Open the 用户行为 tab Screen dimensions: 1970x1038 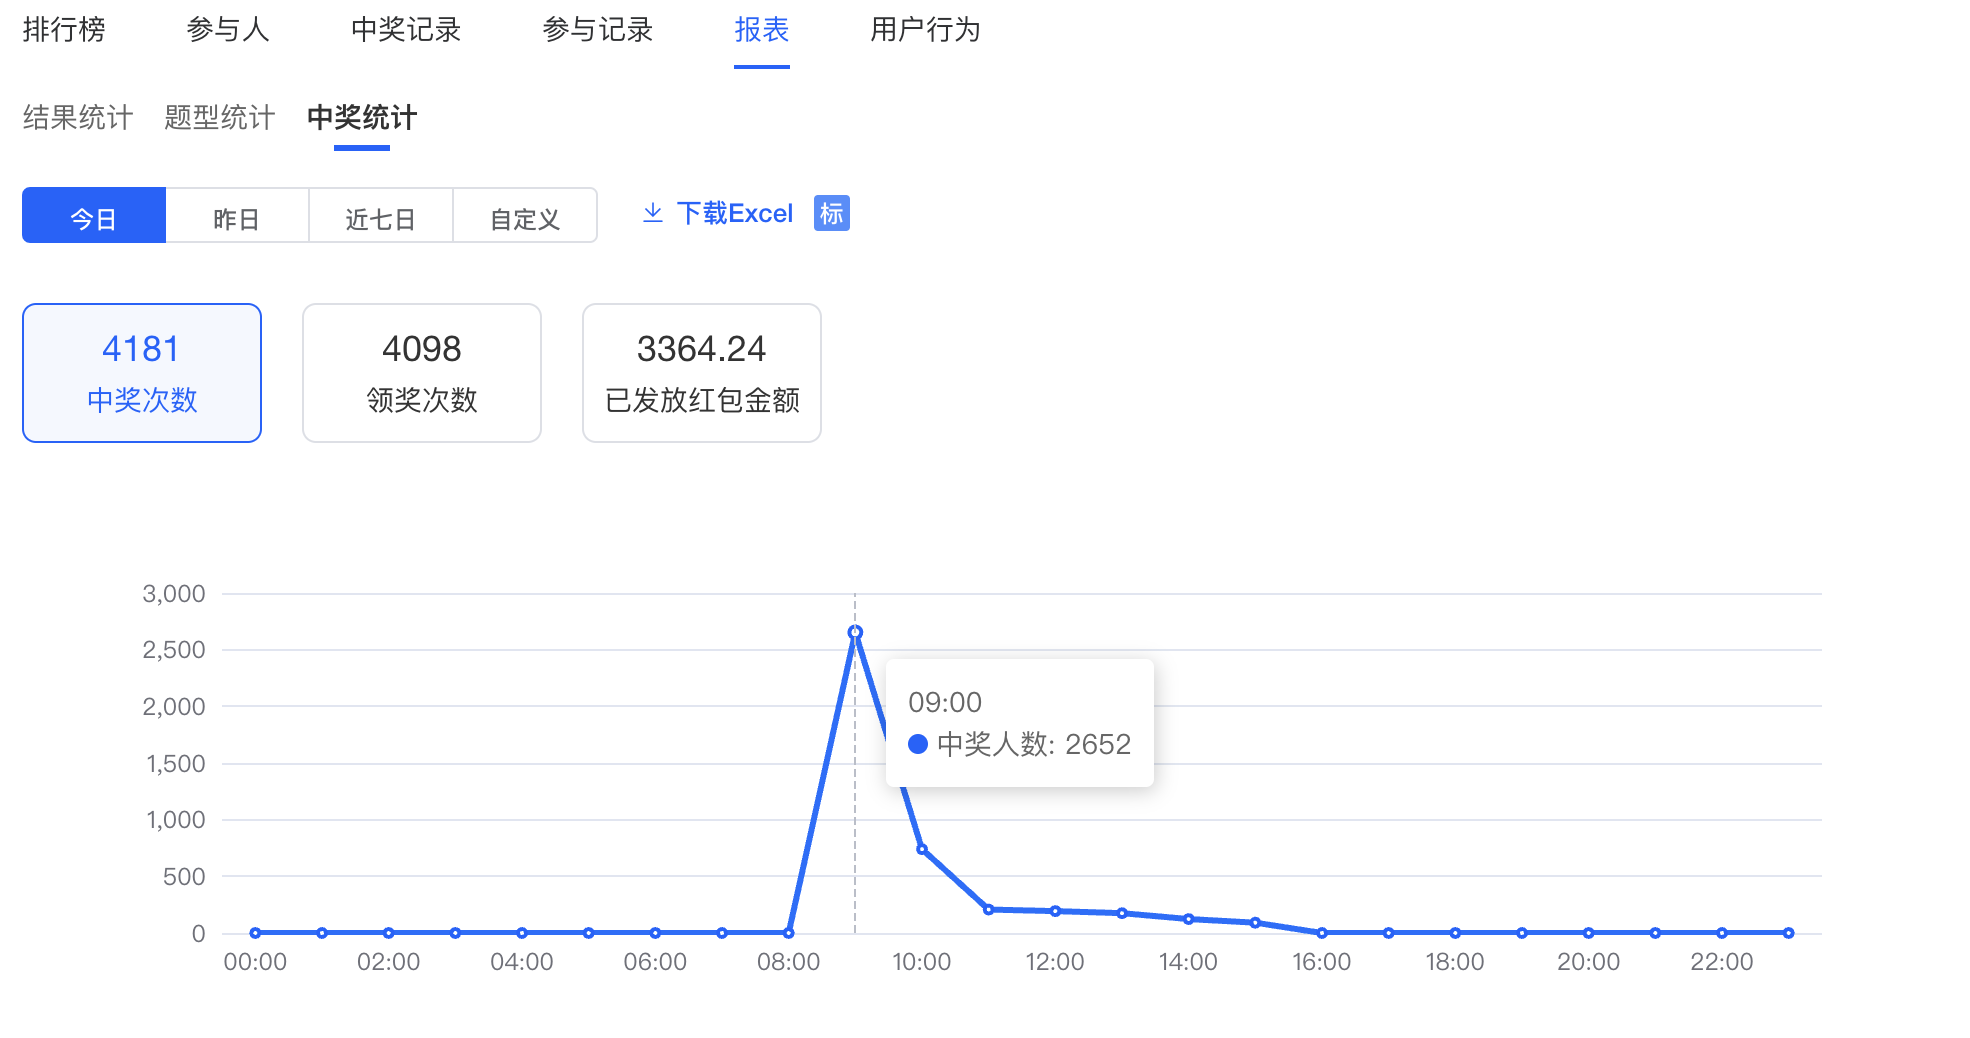tap(925, 30)
